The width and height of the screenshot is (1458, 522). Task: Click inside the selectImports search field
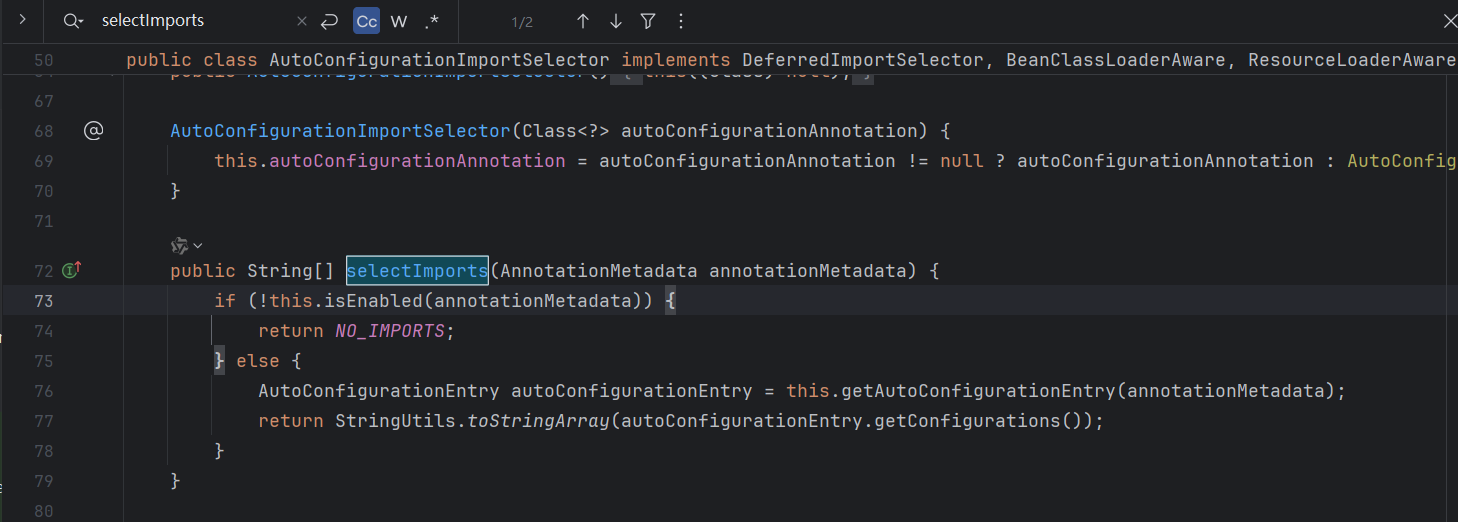tap(190, 21)
